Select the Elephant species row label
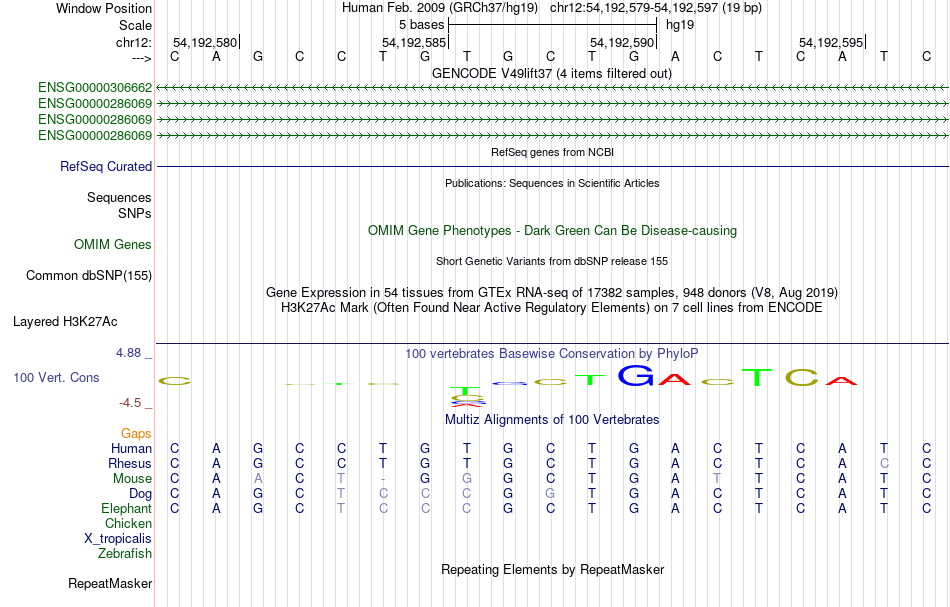The width and height of the screenshot is (950, 607). (127, 509)
